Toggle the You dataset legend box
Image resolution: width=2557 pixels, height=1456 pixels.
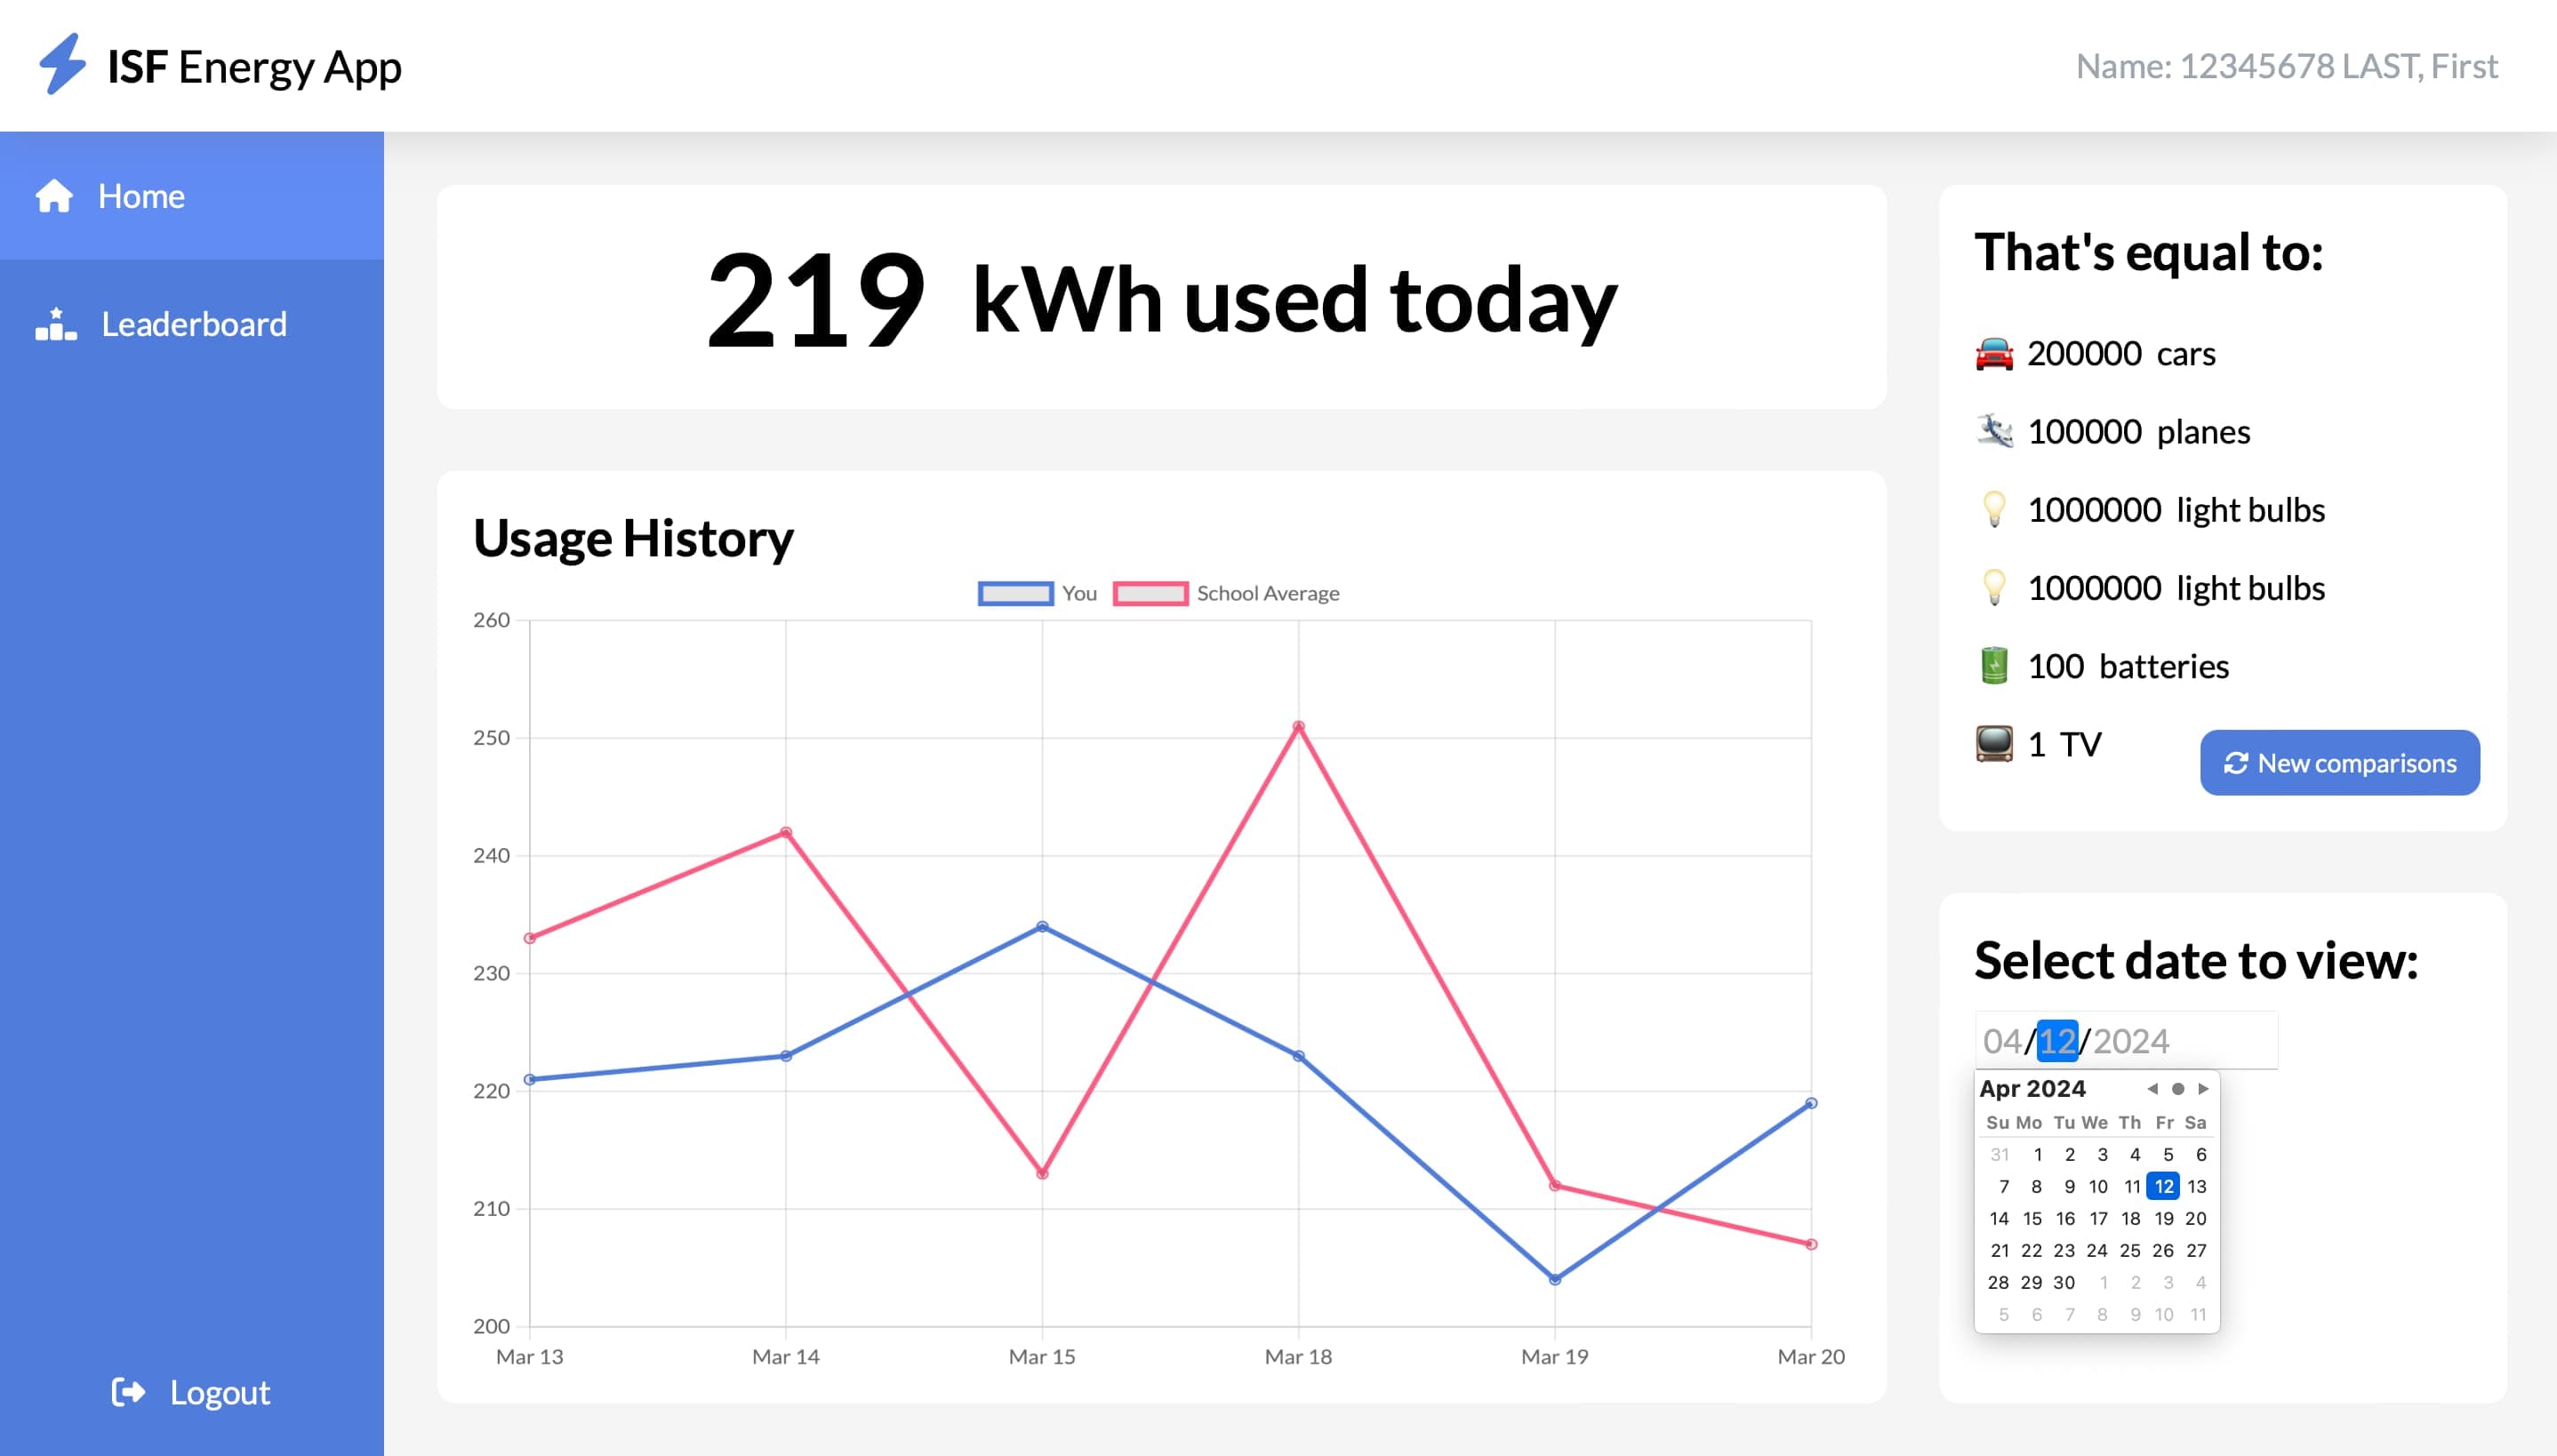1015,593
